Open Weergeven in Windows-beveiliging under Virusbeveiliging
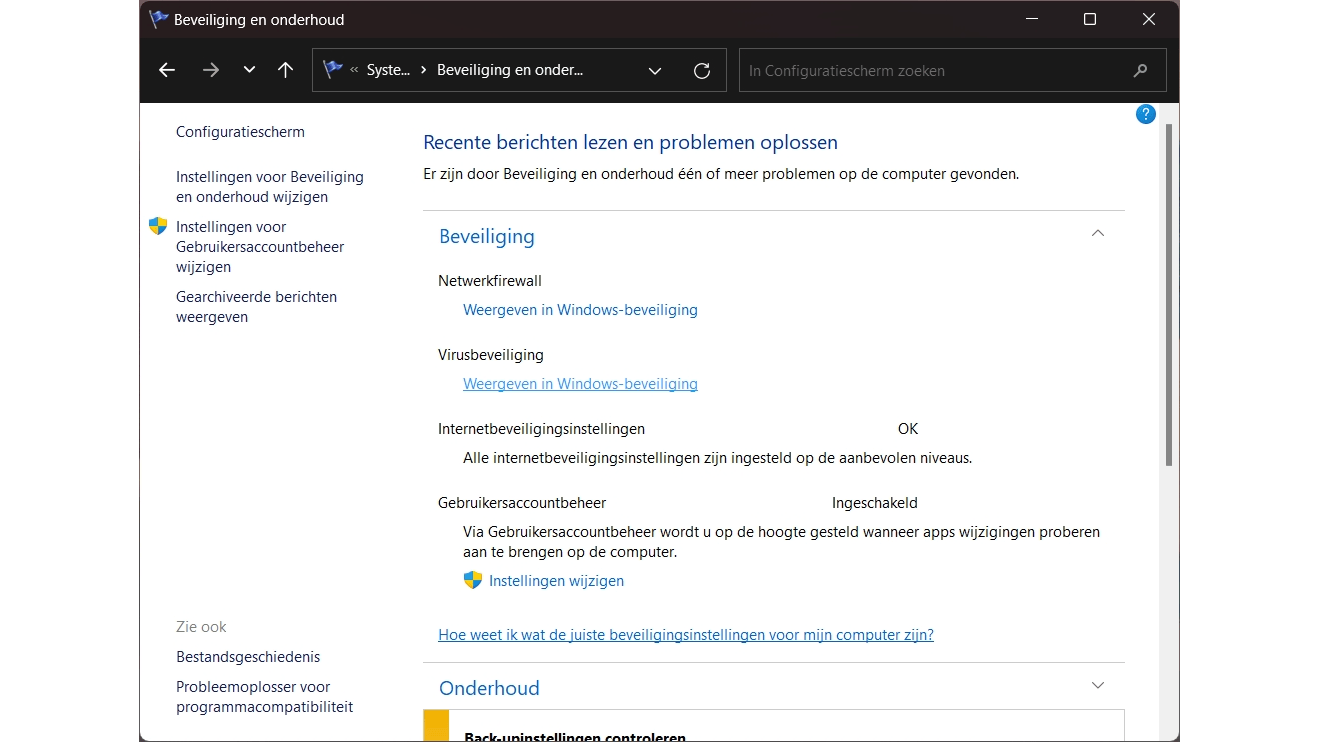 click(x=580, y=384)
